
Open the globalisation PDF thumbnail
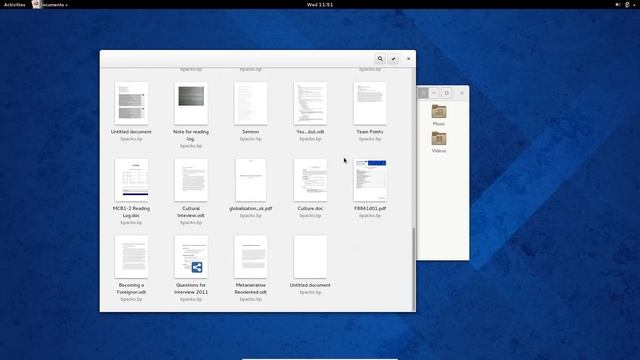(x=251, y=180)
